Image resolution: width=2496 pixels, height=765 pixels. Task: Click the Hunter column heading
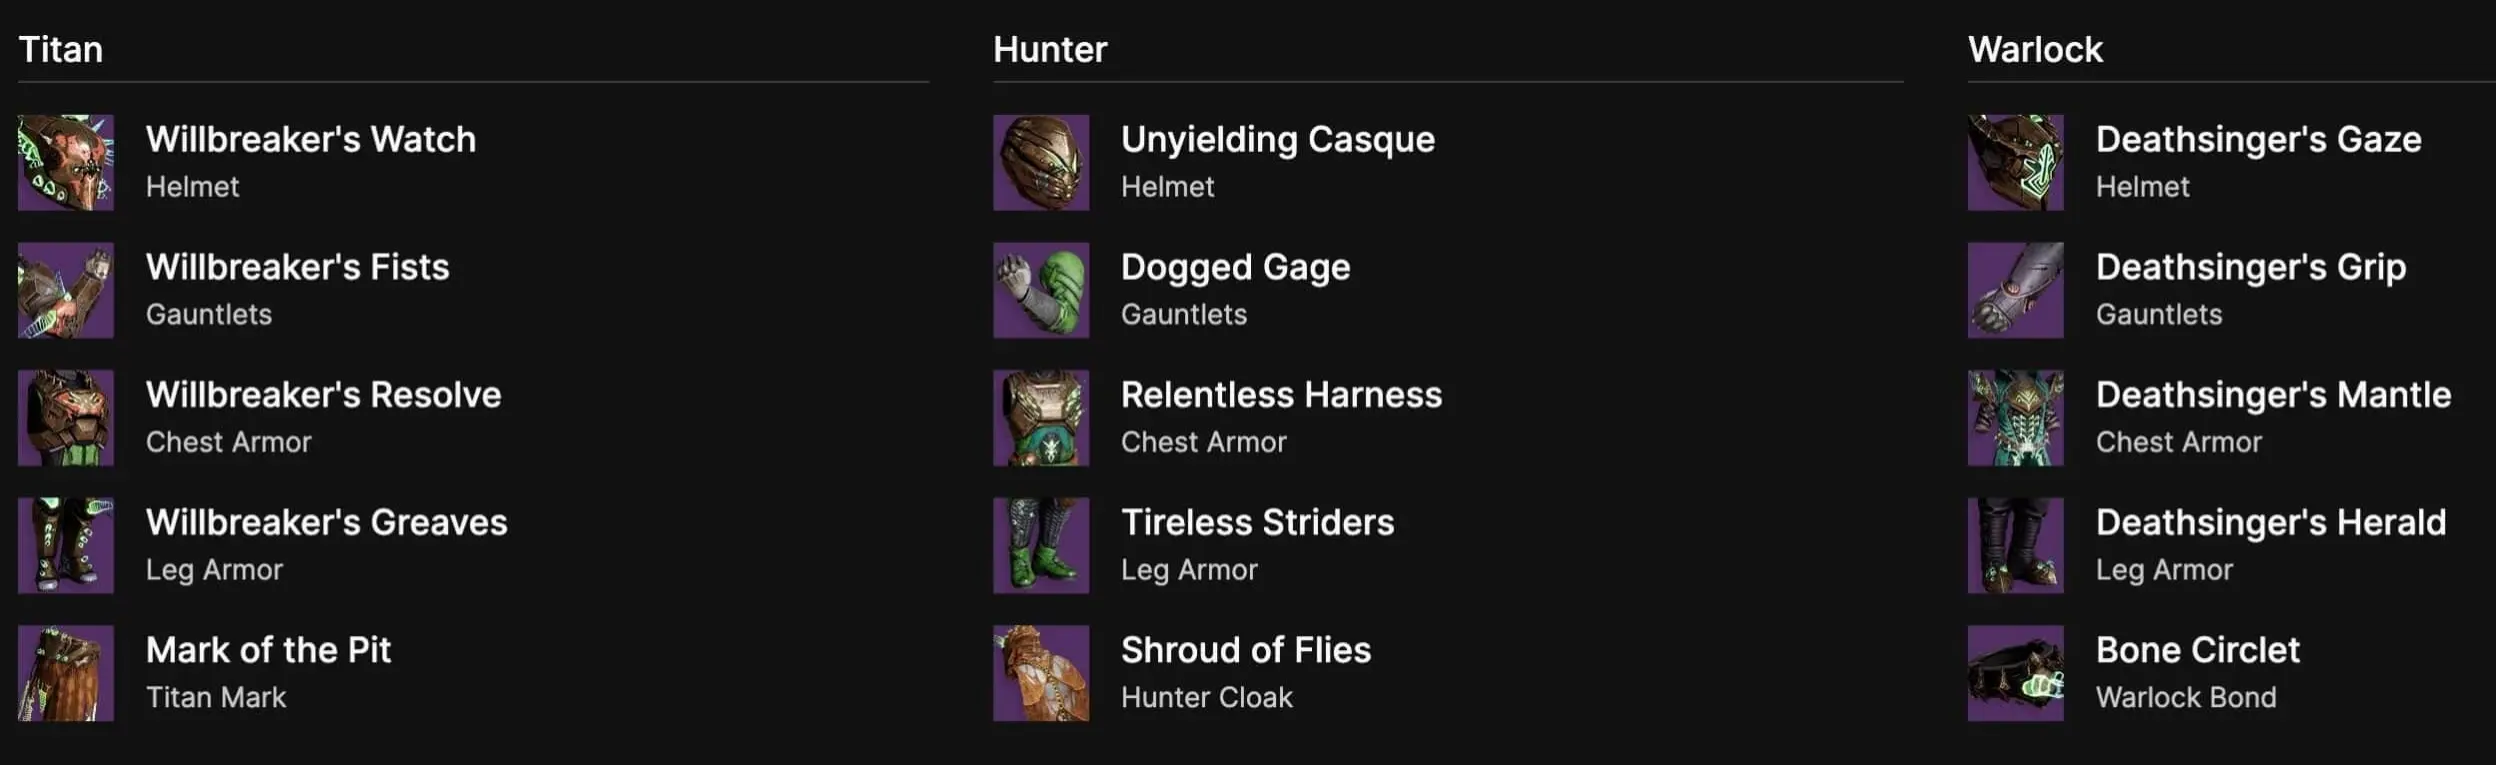1049,49
